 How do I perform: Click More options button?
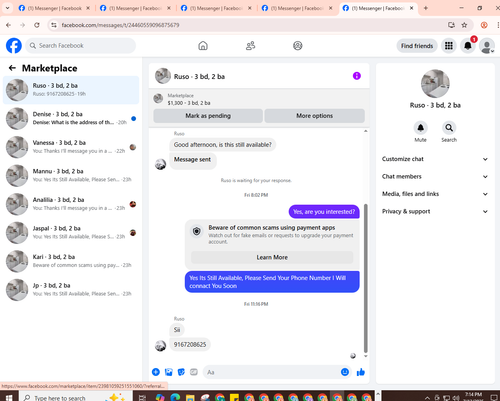point(314,116)
